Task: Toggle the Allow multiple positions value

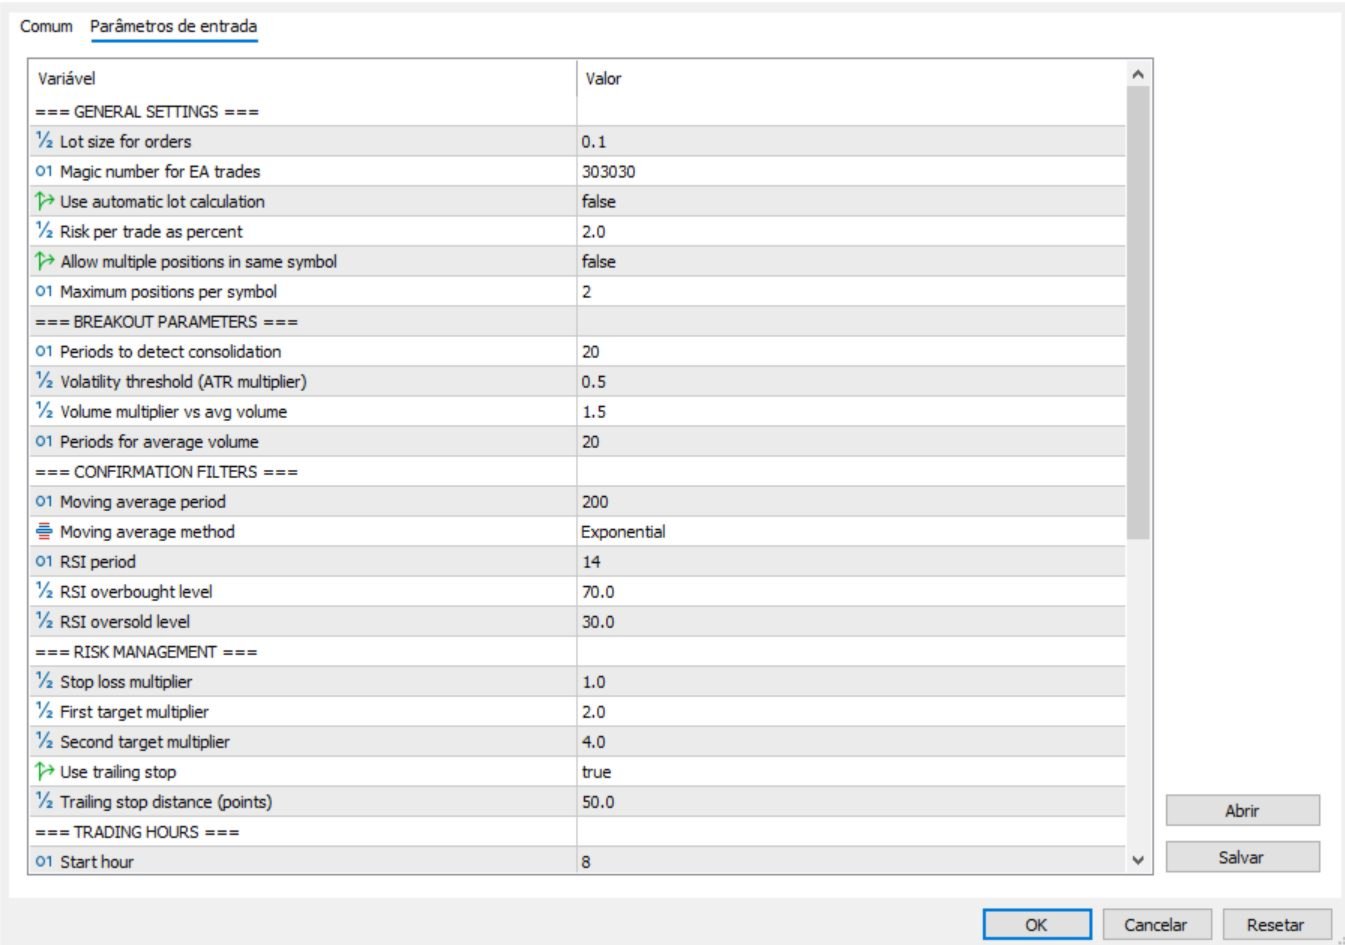Action: (599, 261)
